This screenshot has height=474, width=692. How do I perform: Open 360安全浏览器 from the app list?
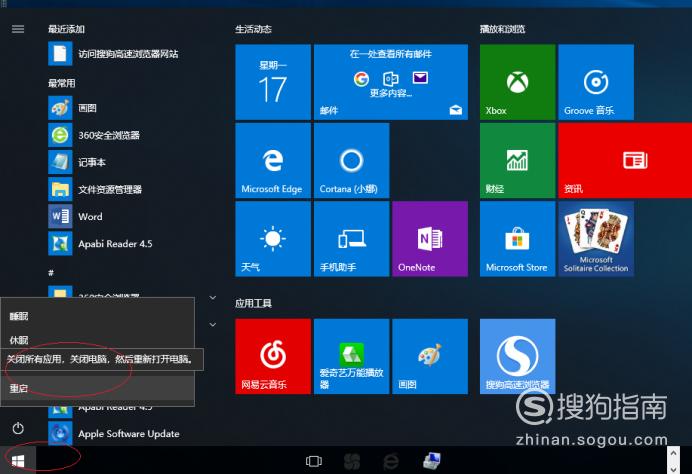click(x=94, y=135)
